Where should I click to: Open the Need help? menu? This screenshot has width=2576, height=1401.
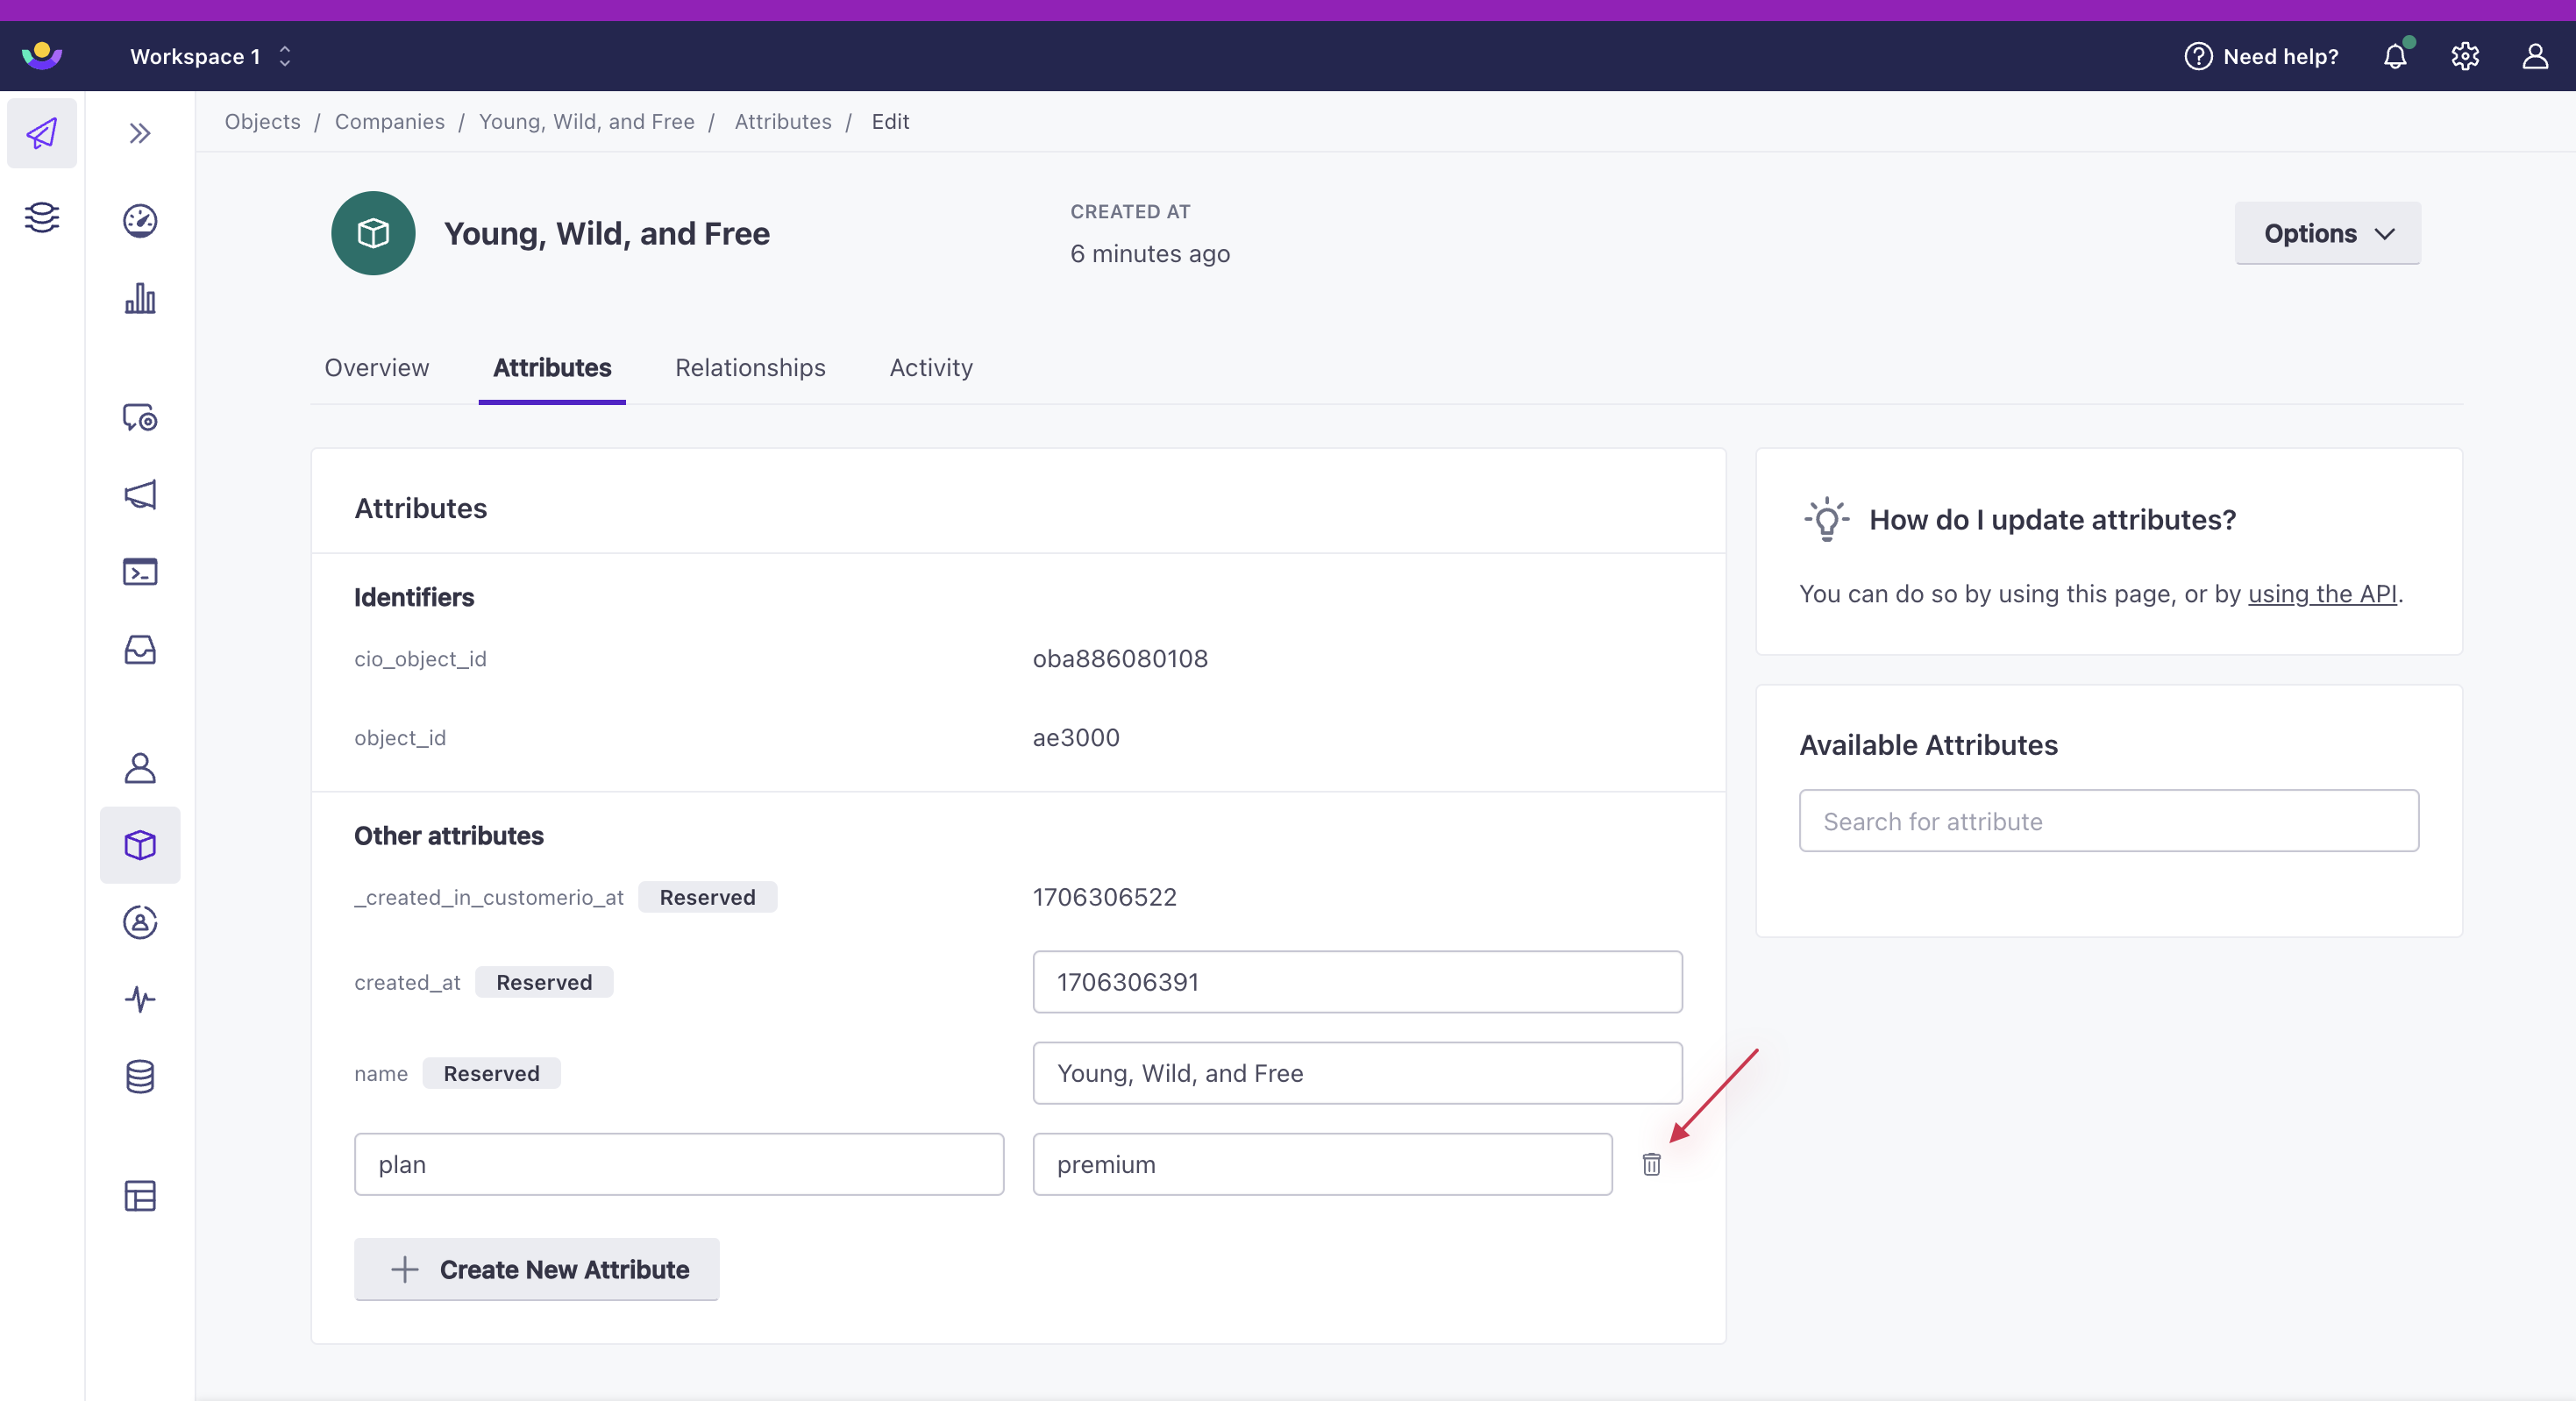pyautogui.click(x=2261, y=56)
